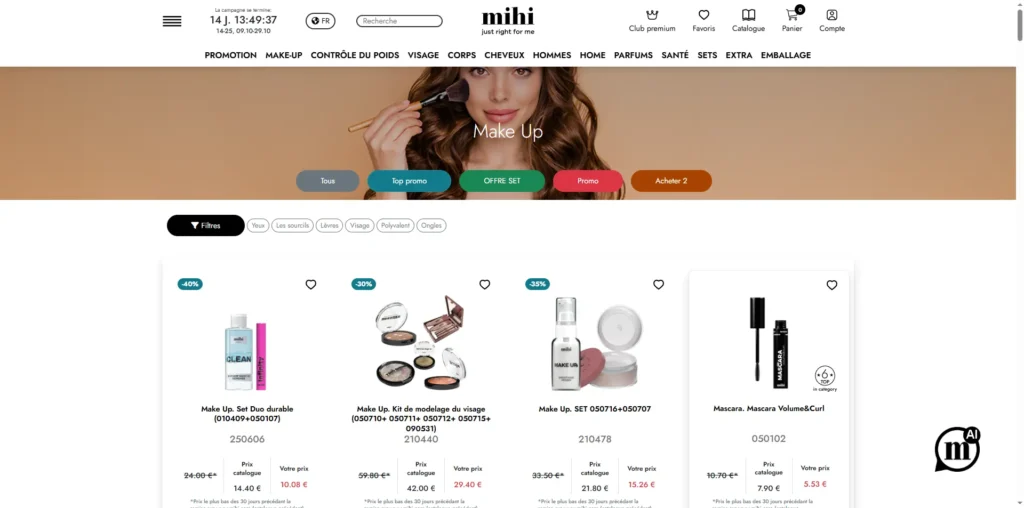This screenshot has height=508, width=1024.
Task: Open the SET 050716+050707 product image
Action: (x=594, y=344)
